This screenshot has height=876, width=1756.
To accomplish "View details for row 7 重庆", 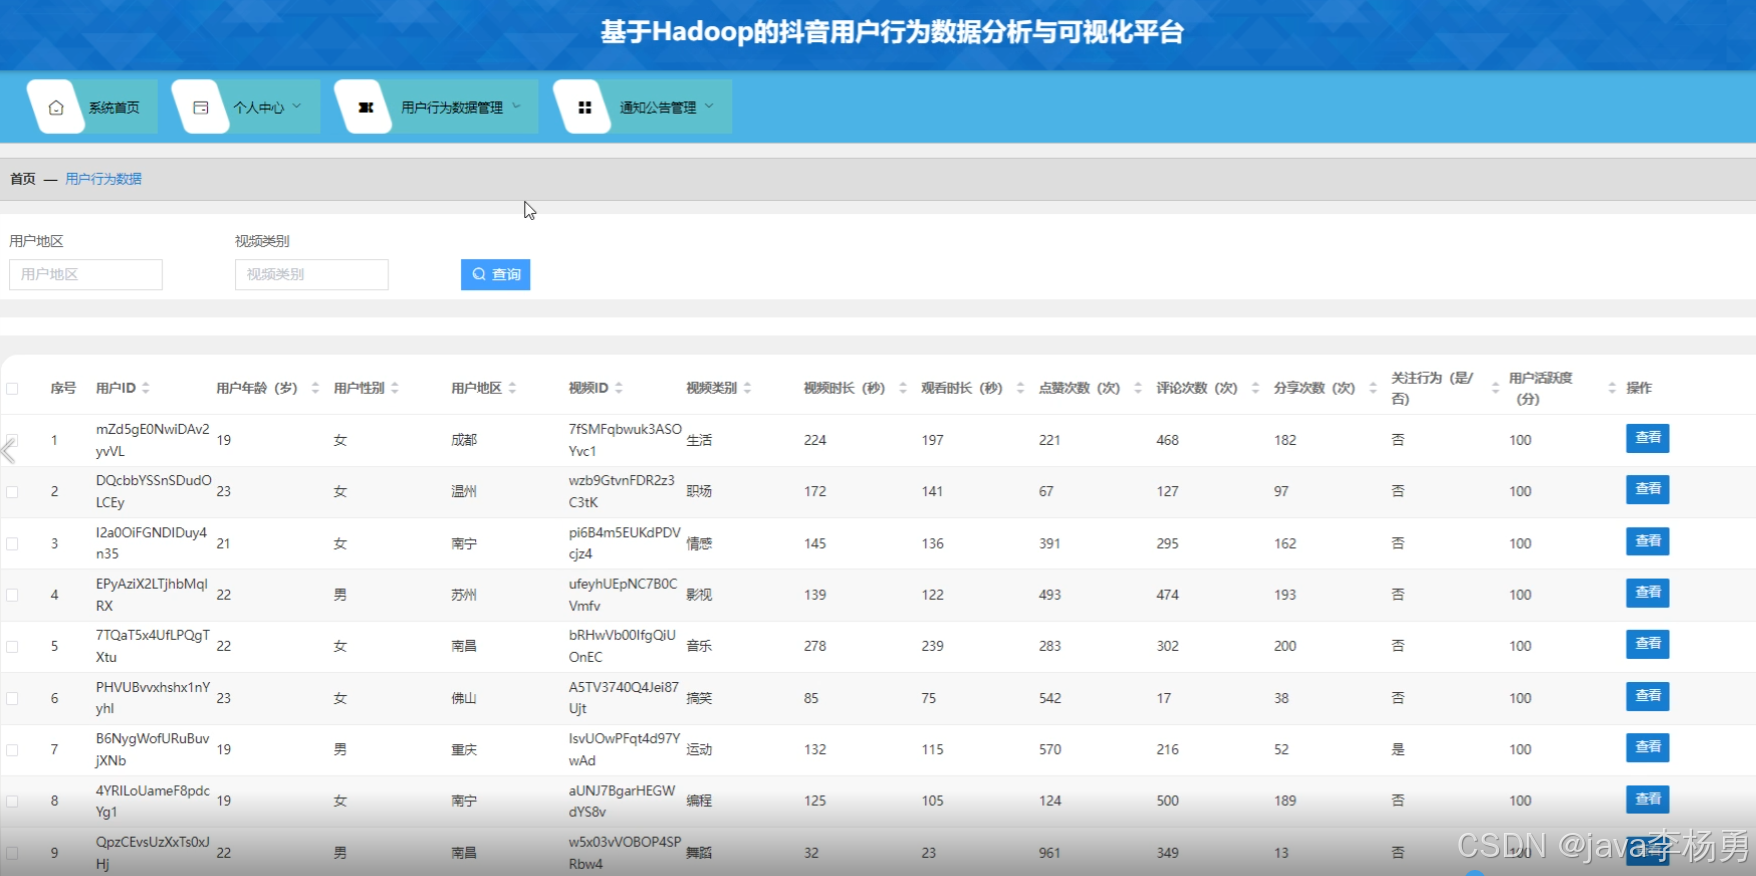I will (x=1647, y=747).
